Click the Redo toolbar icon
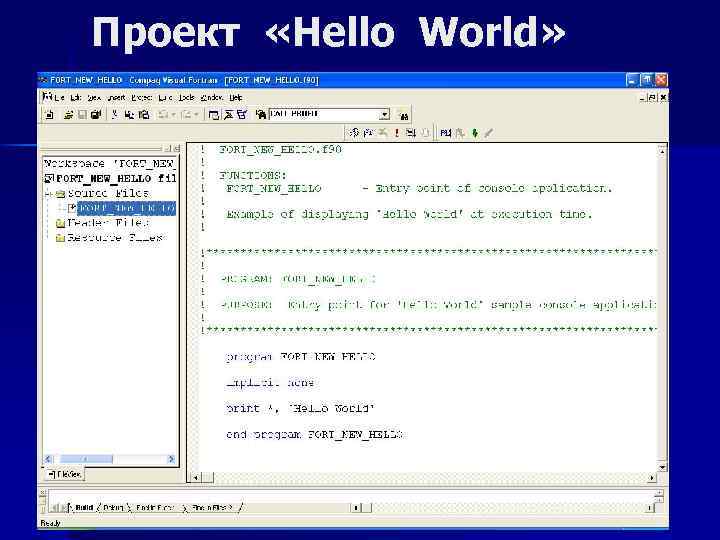 pos(186,115)
